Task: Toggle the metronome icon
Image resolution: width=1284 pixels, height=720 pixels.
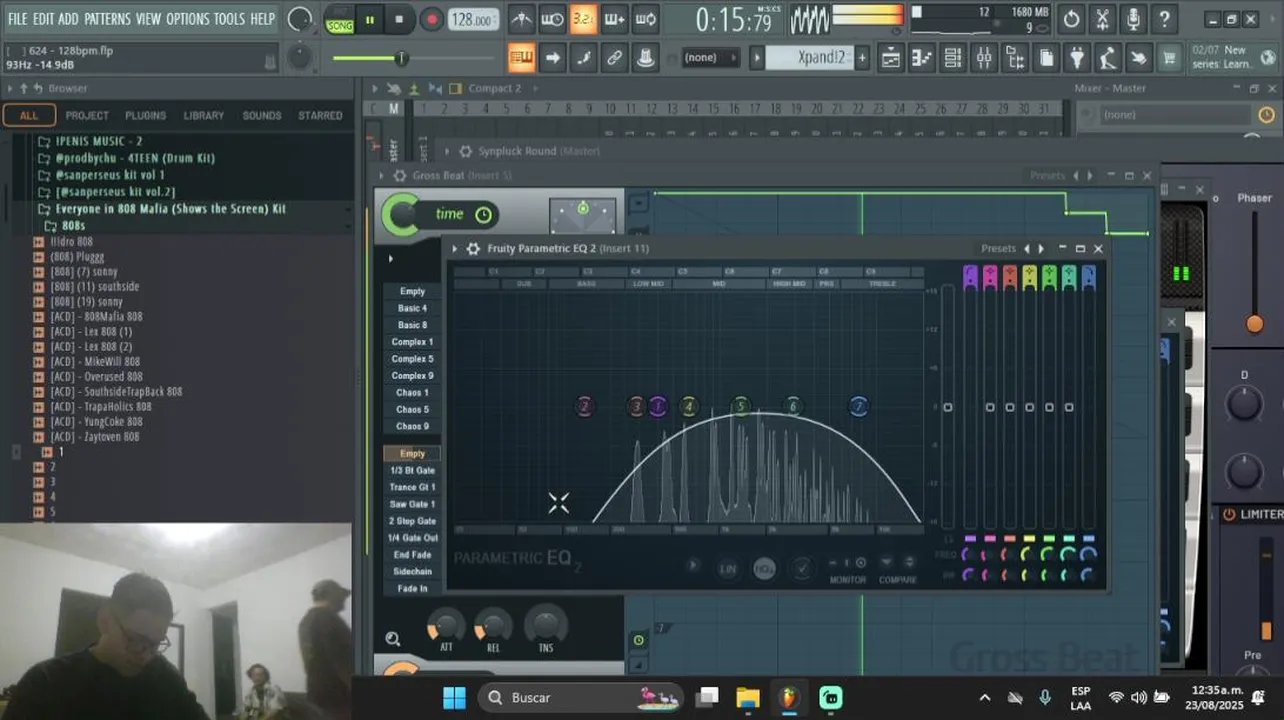Action: [x=521, y=19]
